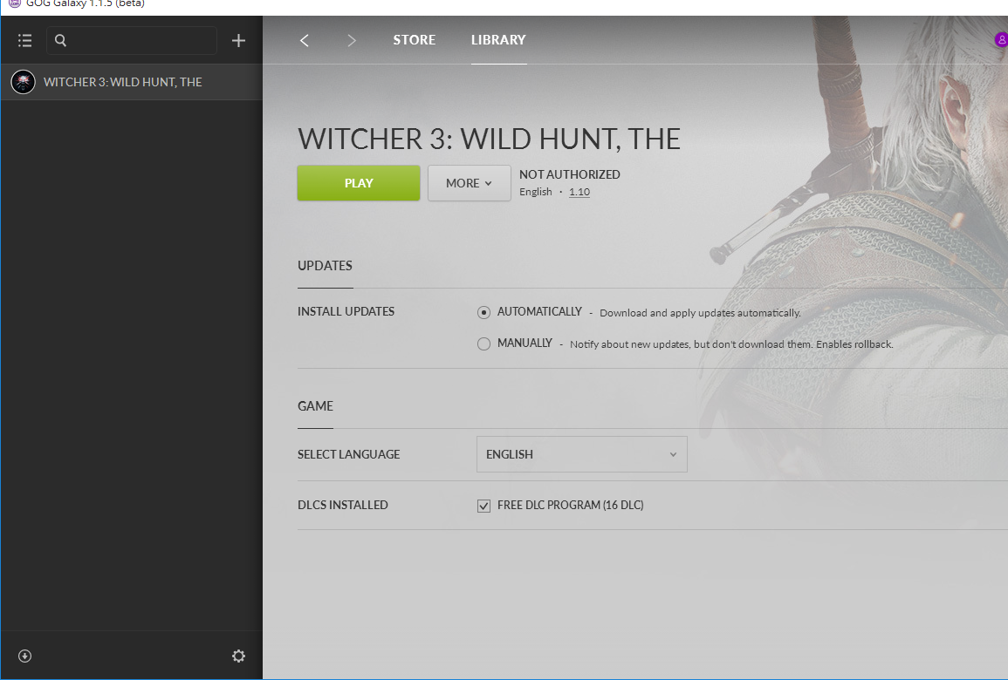
Task: Open settings gear in sidebar
Action: click(238, 656)
